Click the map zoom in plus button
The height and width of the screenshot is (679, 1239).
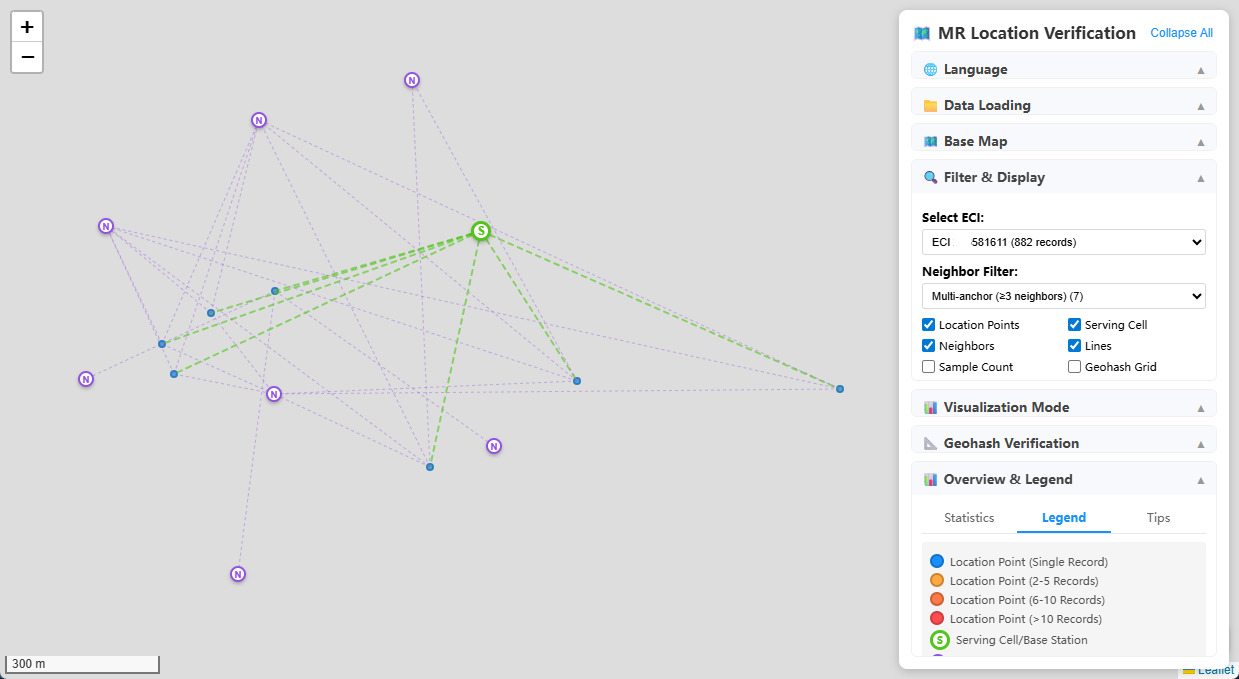(27, 27)
